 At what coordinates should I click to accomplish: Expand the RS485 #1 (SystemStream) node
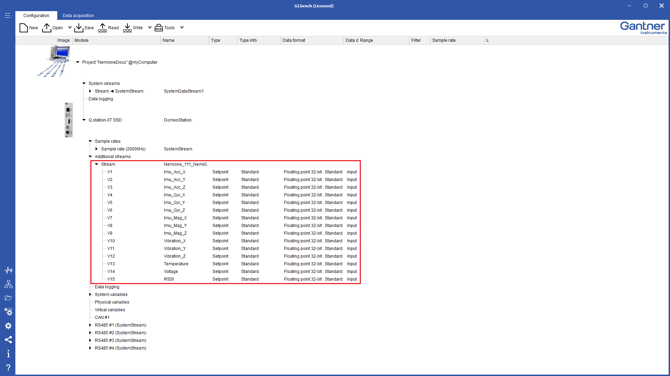coord(90,325)
